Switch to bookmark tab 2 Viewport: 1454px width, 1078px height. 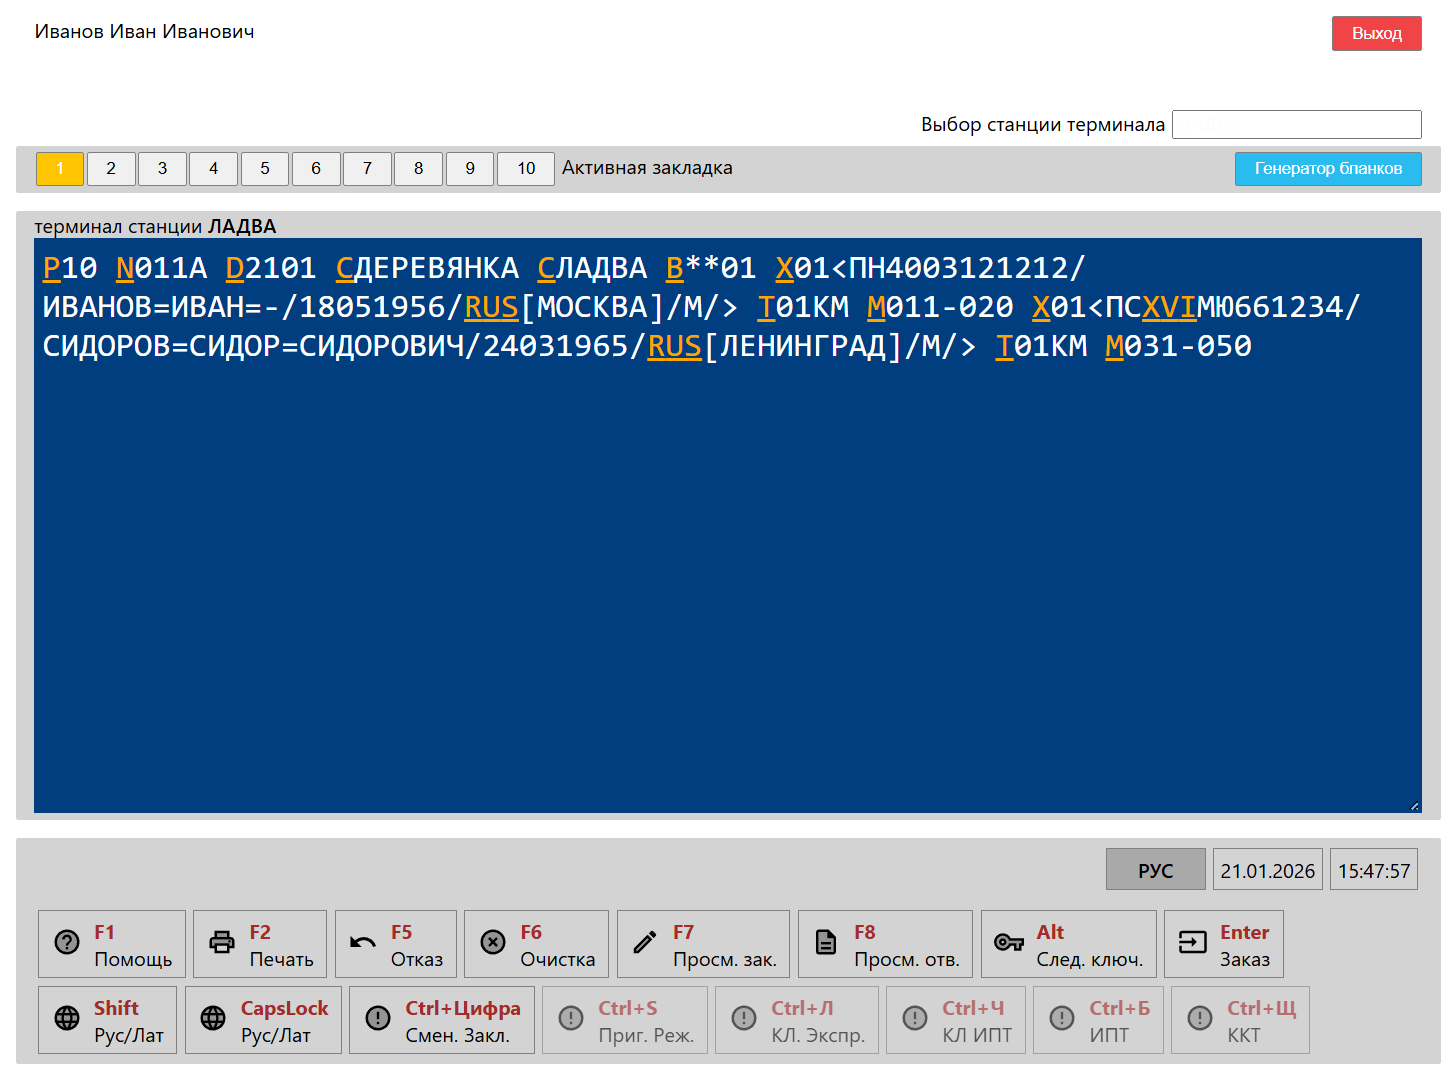point(111,169)
